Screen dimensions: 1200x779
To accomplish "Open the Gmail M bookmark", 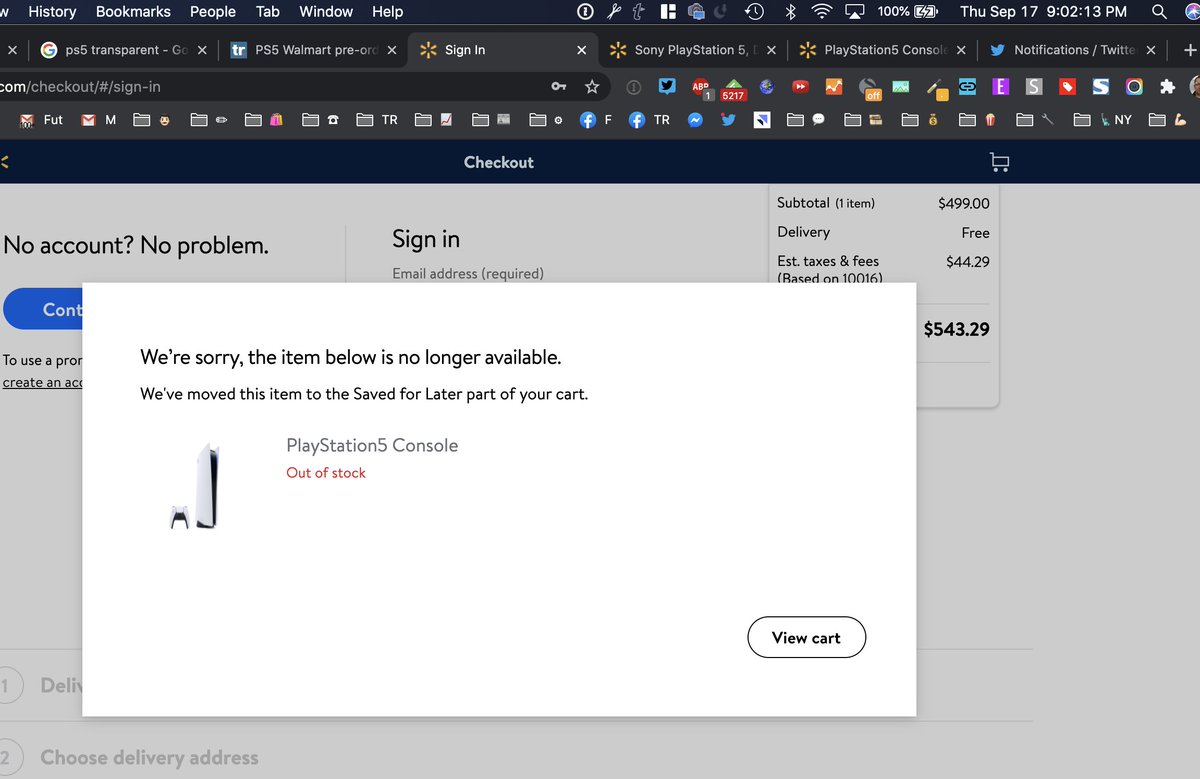I will 99,119.
